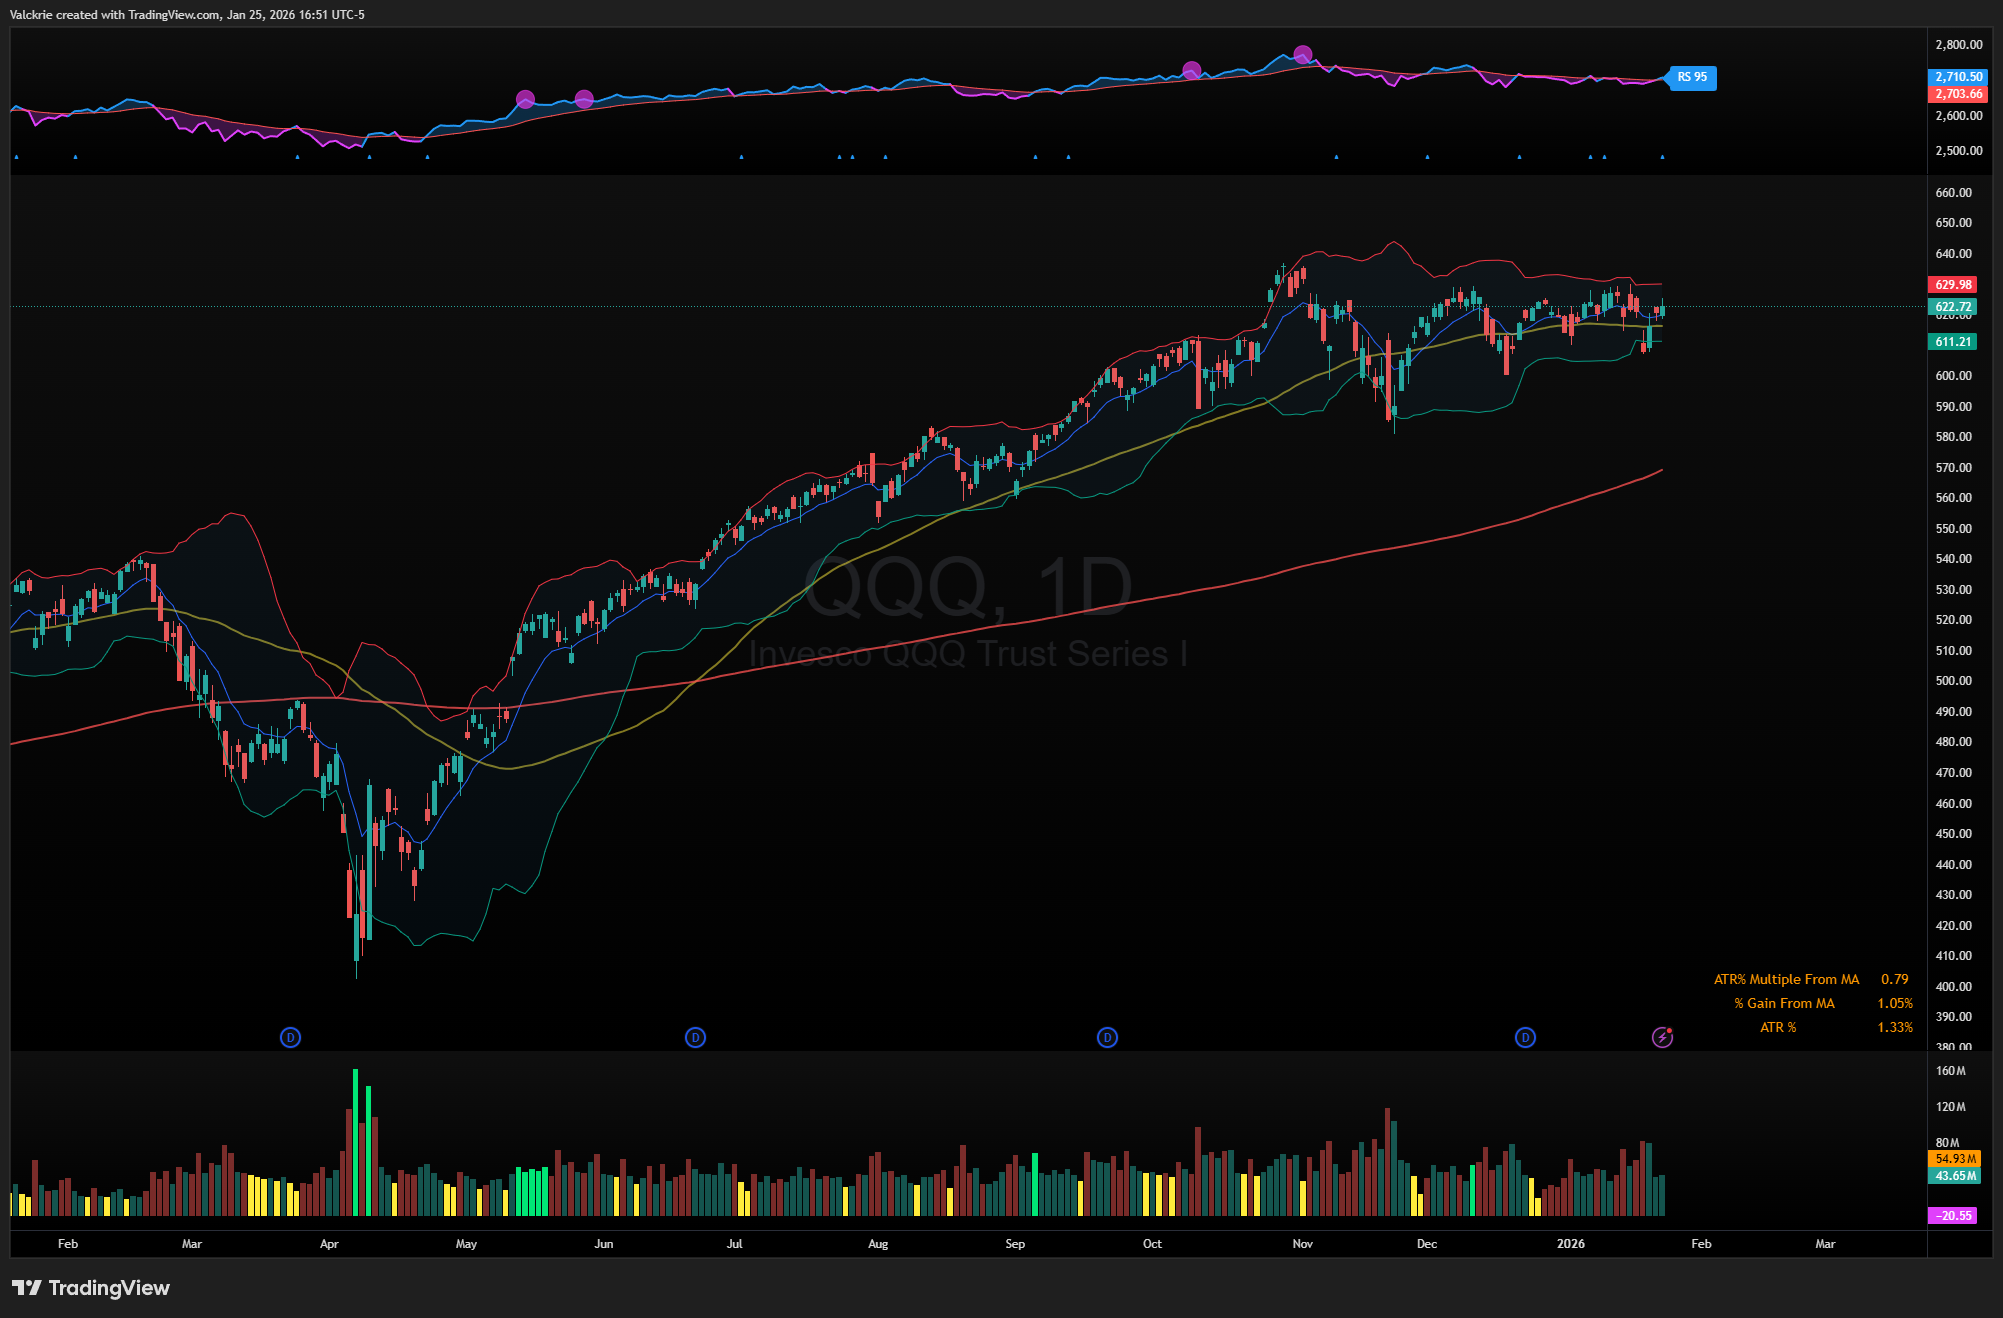This screenshot has height=1318, width=2003.
Task: Click the Nov label on time axis
Action: point(1302,1244)
